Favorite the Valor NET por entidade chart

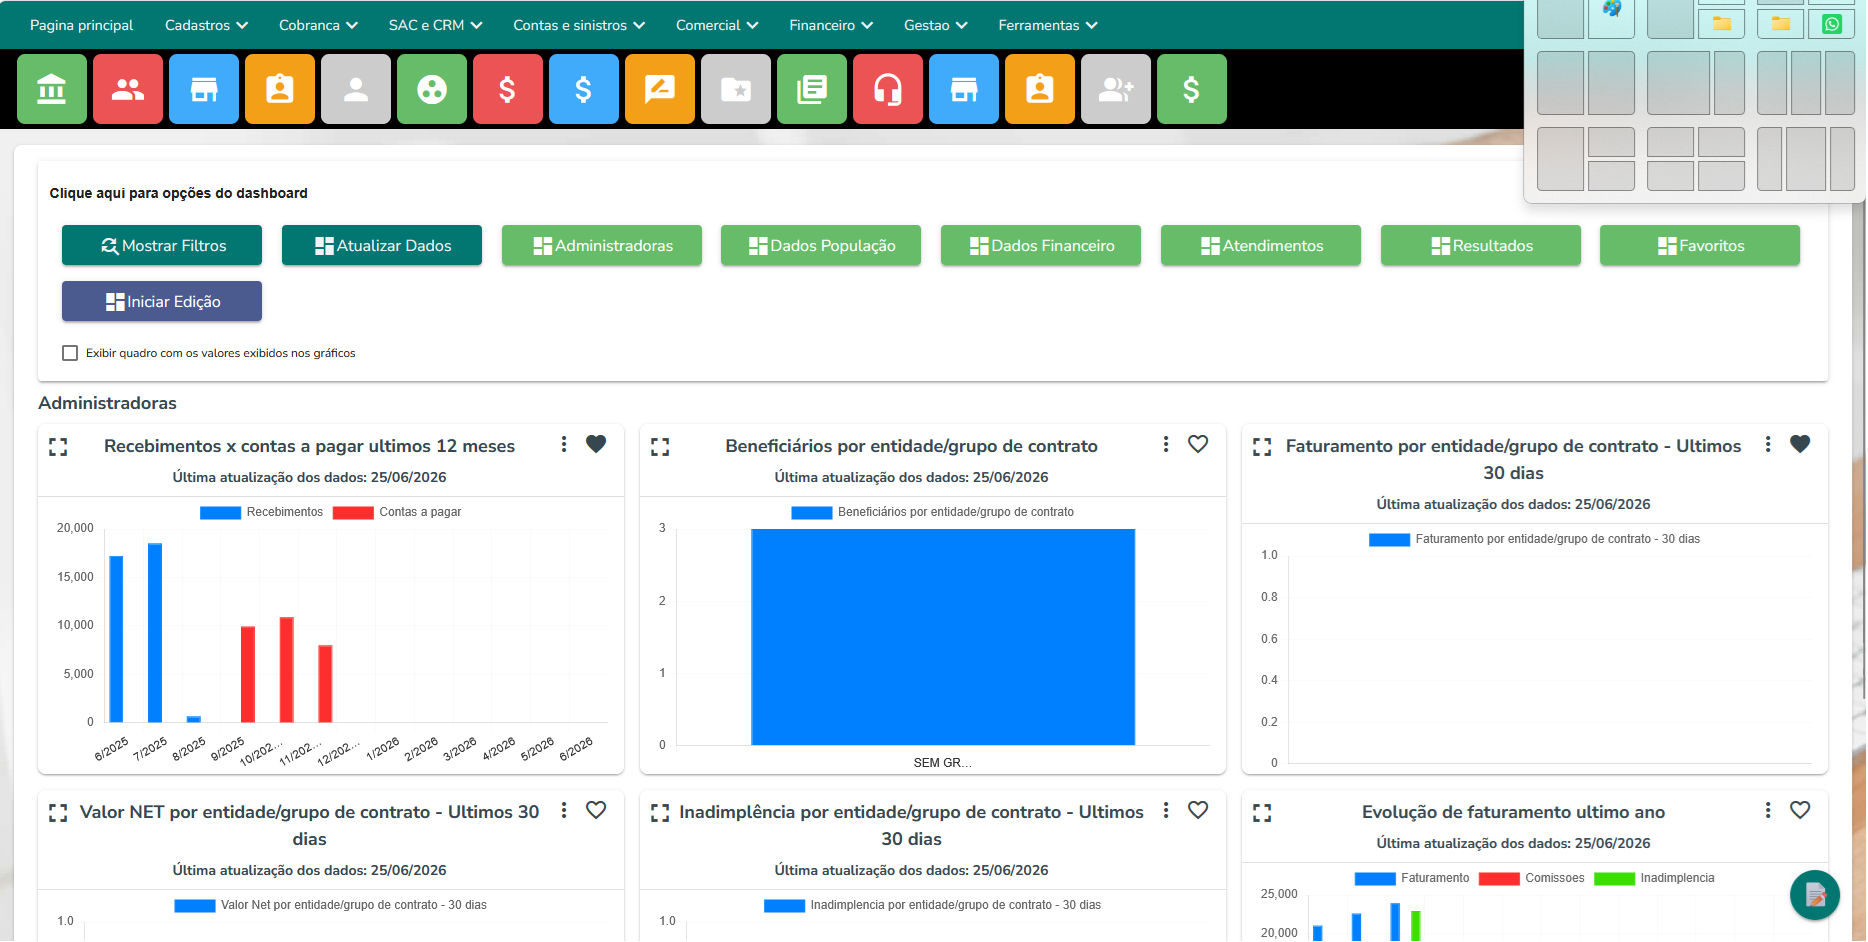click(x=596, y=810)
